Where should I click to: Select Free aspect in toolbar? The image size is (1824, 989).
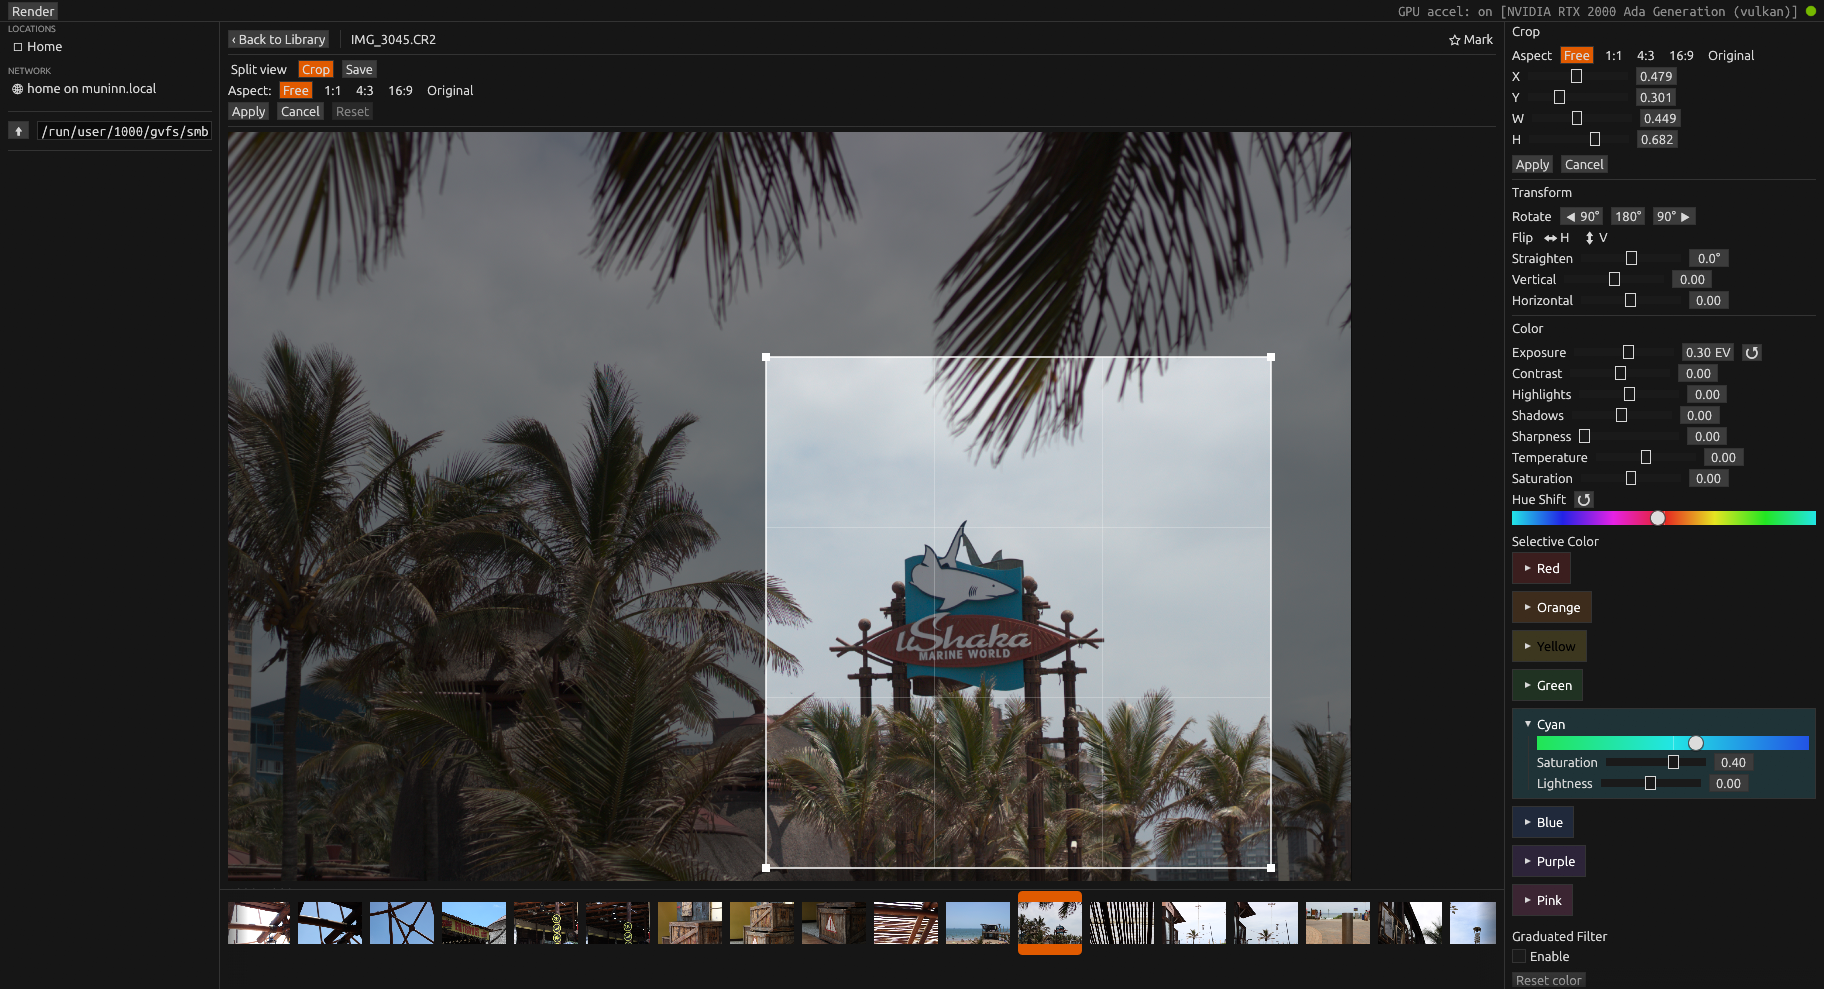296,91
